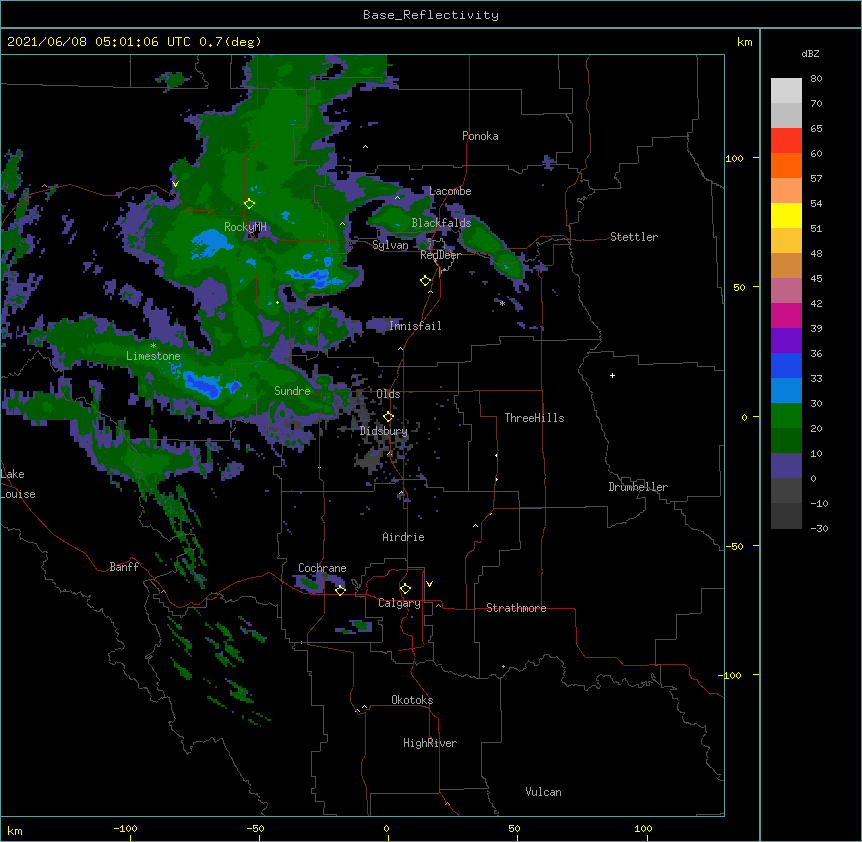The width and height of the screenshot is (862, 842).
Task: Click the yellow diamond marker above Calgary label
Action: click(x=405, y=589)
